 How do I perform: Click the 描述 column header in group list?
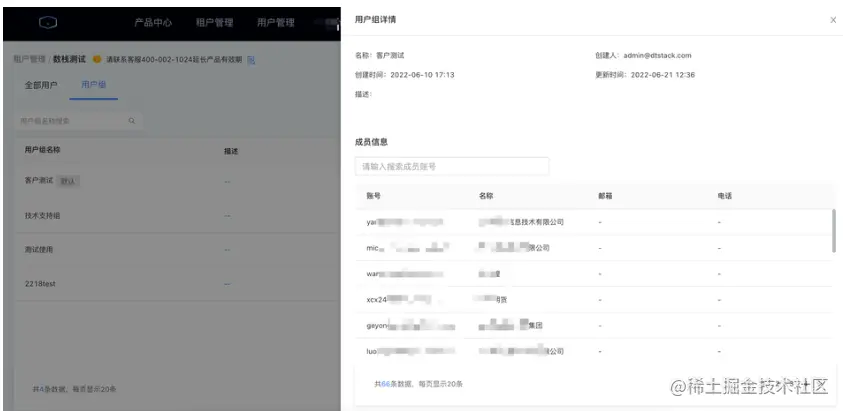(231, 151)
